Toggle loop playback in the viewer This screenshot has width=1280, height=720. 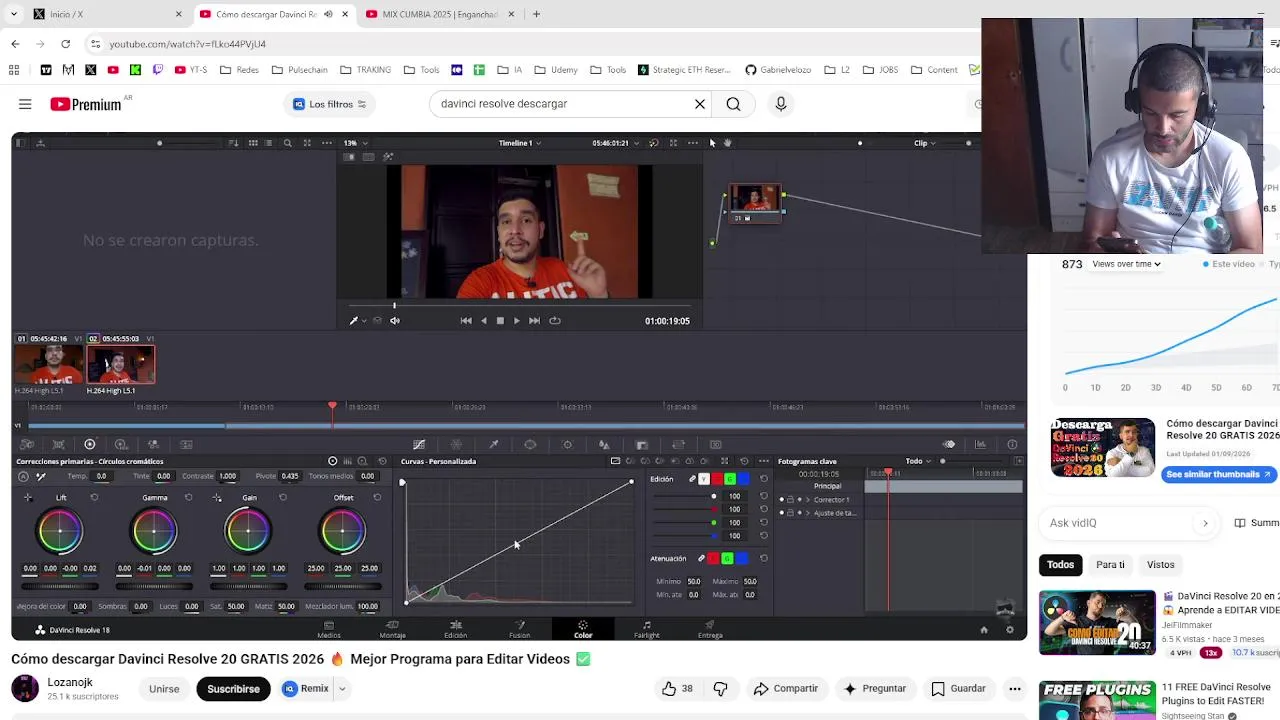[555, 321]
